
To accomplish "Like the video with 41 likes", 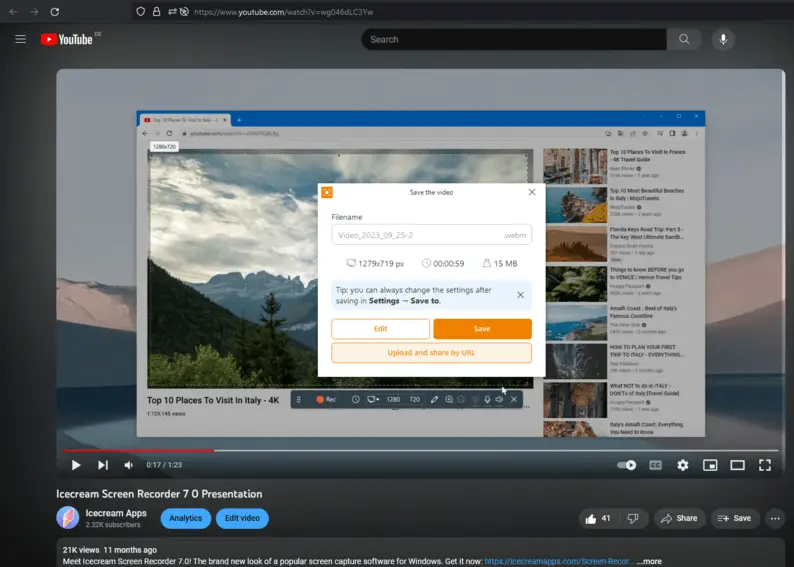I will [x=599, y=518].
